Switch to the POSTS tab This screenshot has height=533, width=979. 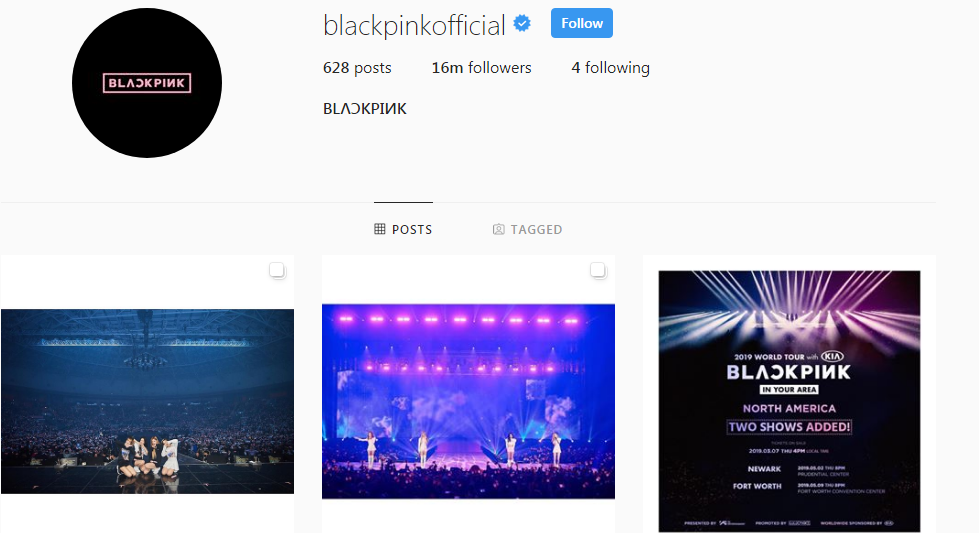click(x=403, y=229)
